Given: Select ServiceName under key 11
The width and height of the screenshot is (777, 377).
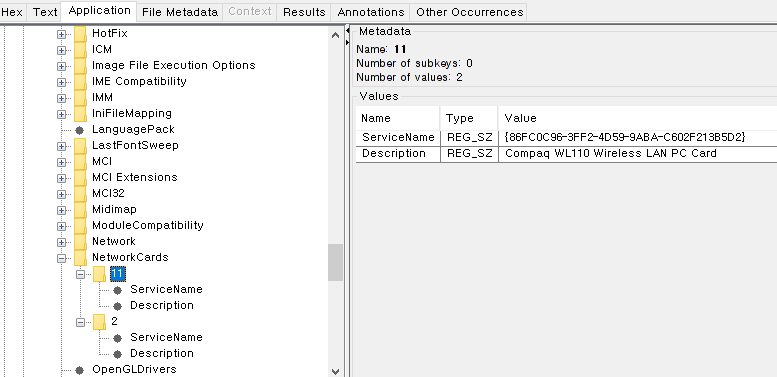Looking at the screenshot, I should click(x=166, y=289).
